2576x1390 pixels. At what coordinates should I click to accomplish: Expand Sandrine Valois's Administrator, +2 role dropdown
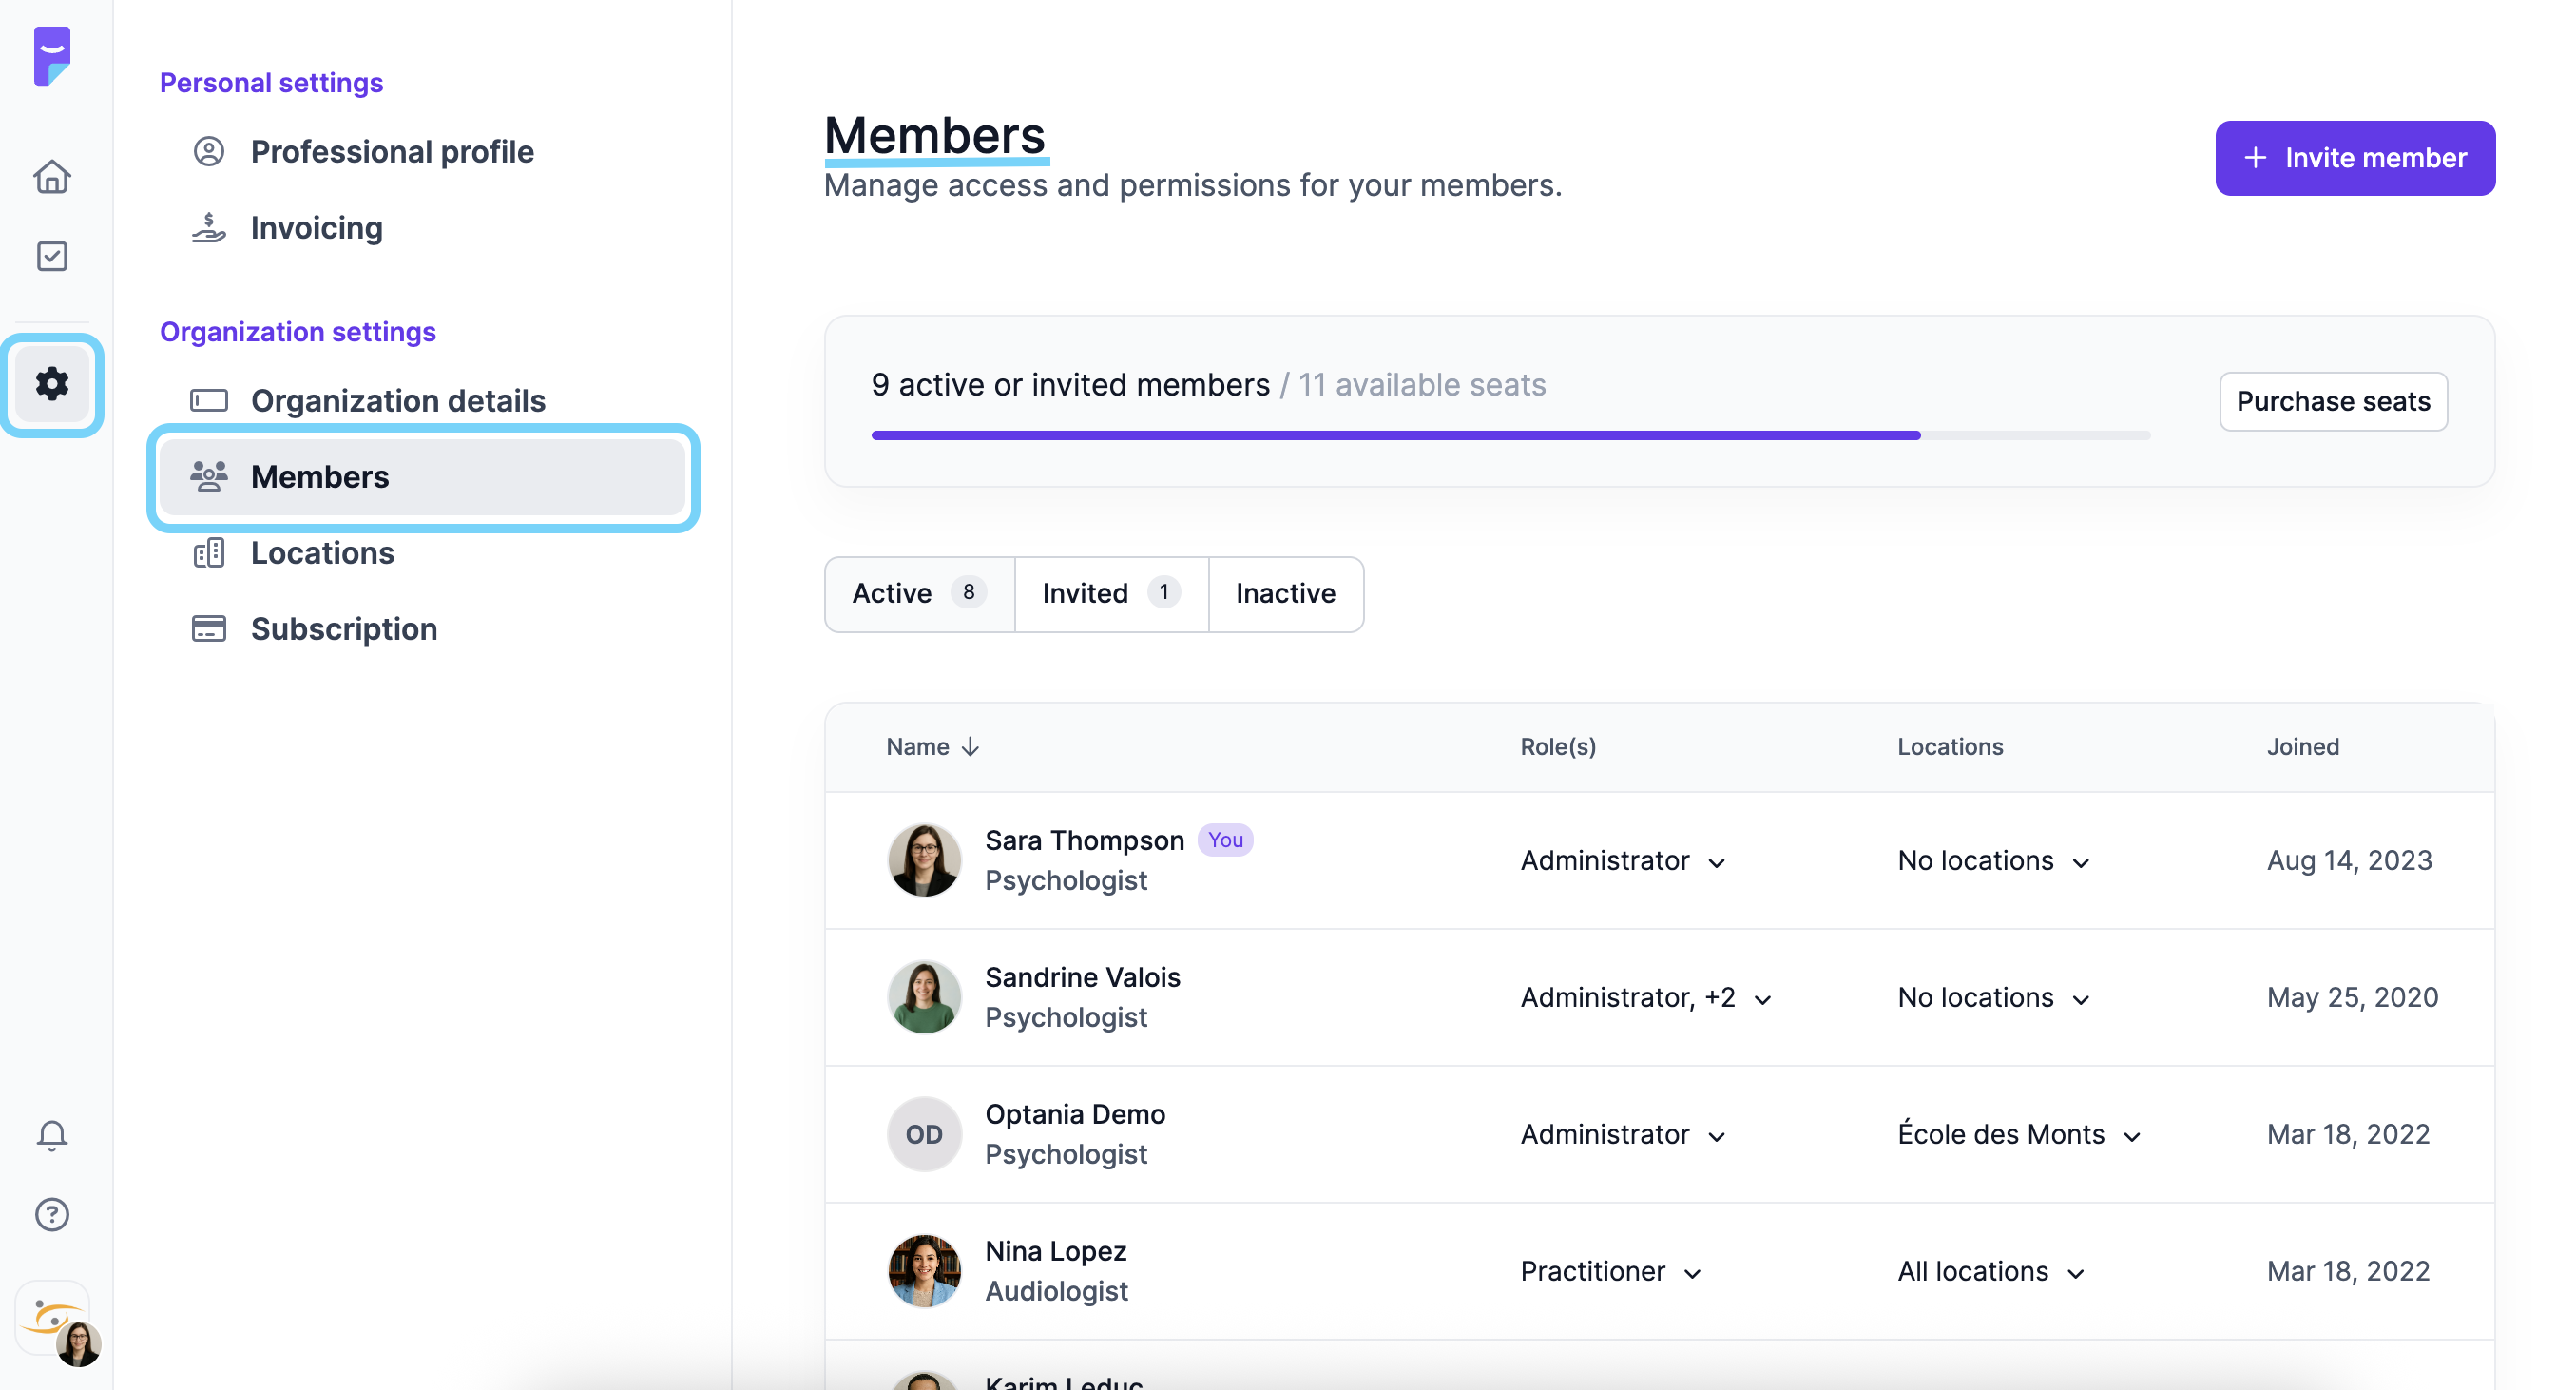pyautogui.click(x=1645, y=998)
